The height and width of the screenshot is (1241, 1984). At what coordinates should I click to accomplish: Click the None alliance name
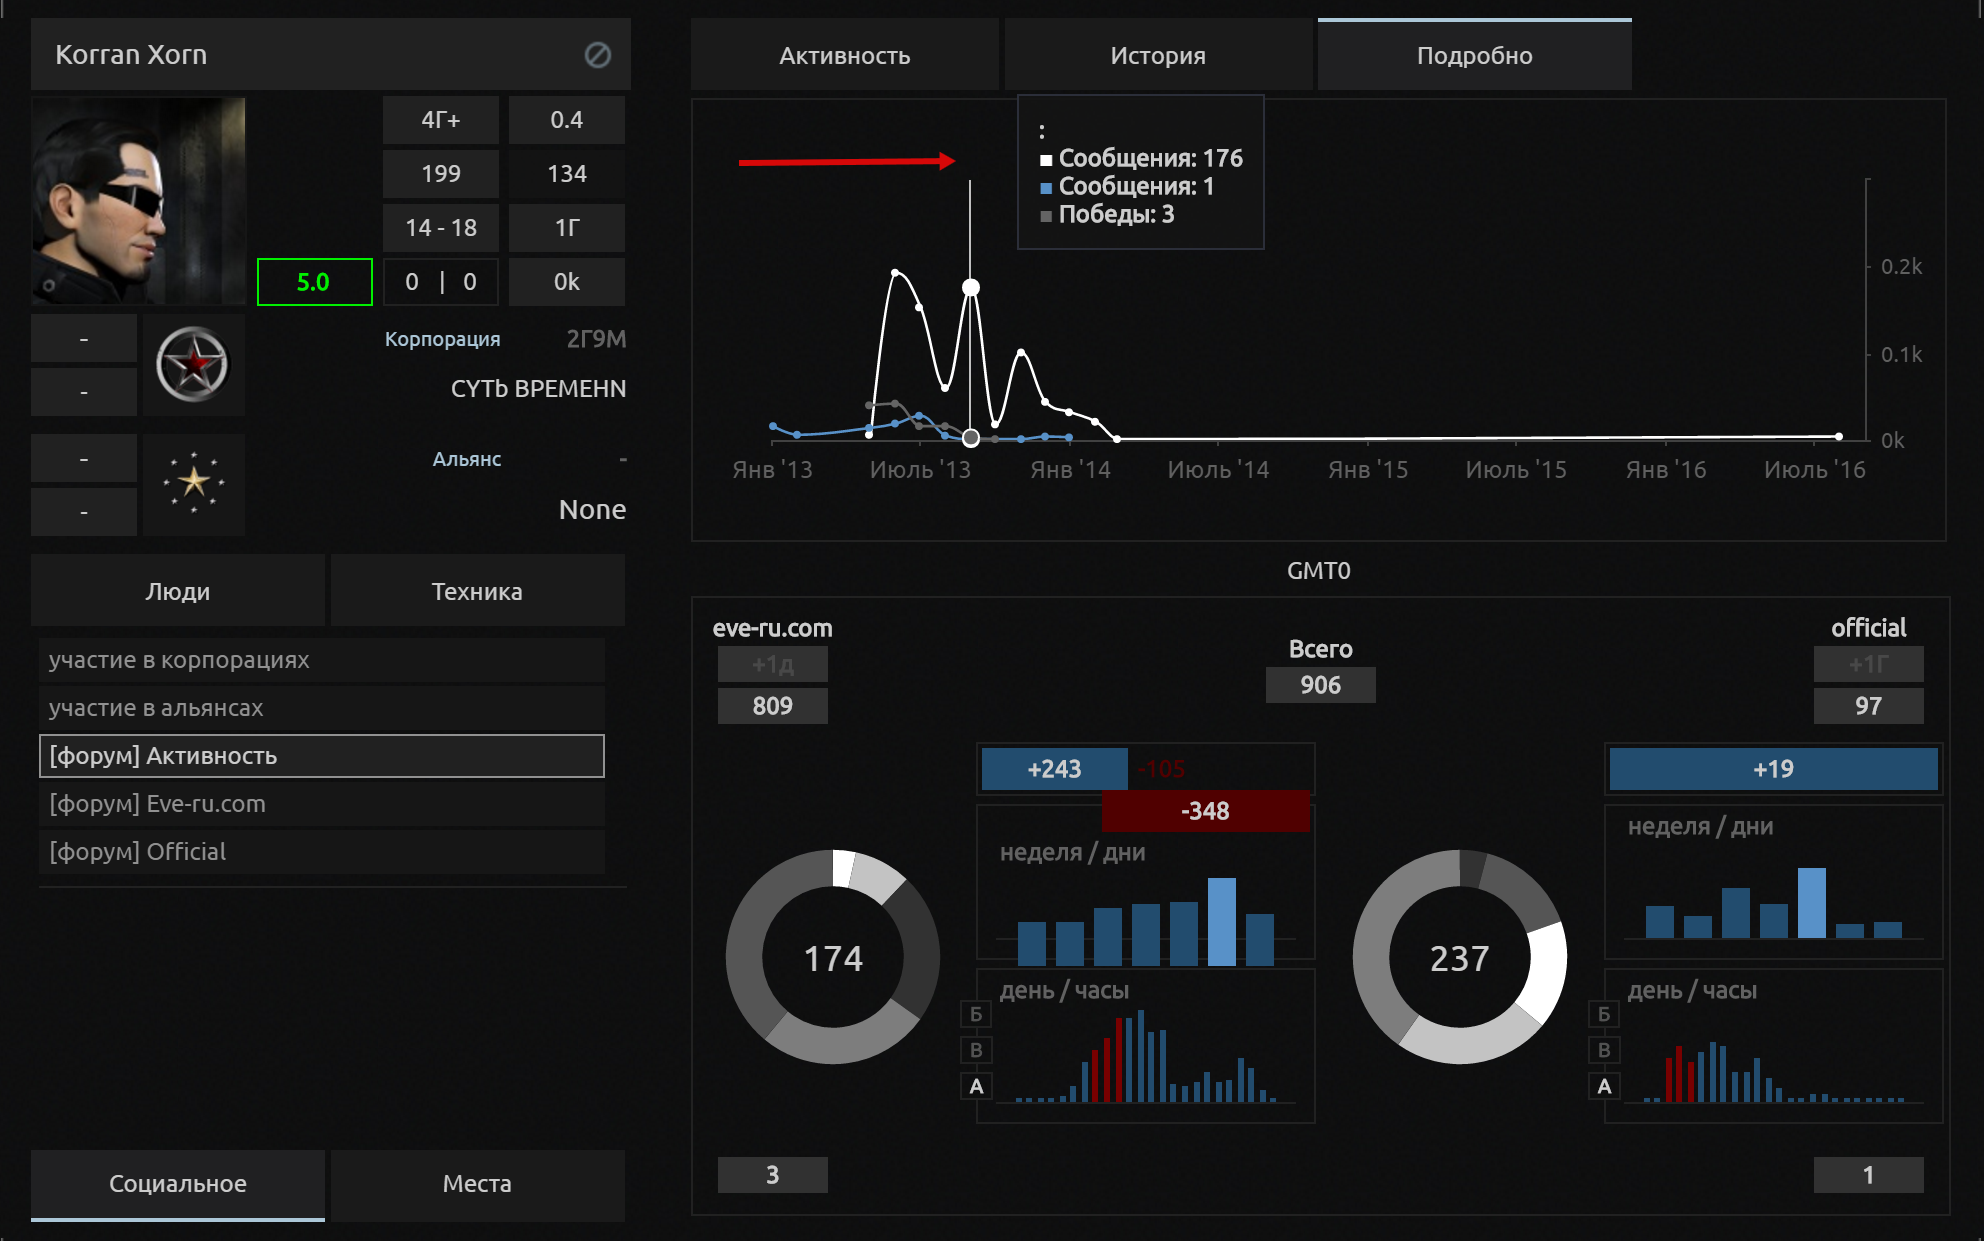(592, 510)
